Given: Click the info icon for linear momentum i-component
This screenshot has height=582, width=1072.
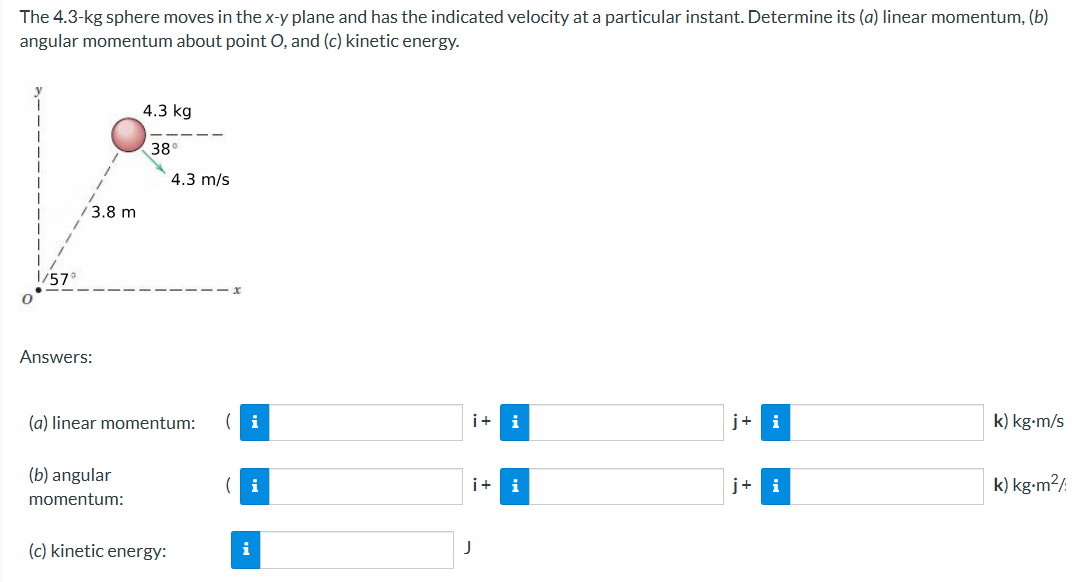Looking at the screenshot, I should click(253, 422).
